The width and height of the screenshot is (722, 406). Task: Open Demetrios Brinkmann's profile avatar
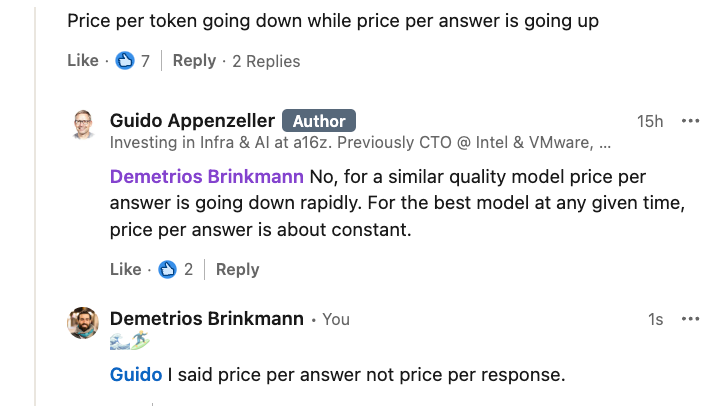[x=84, y=322]
